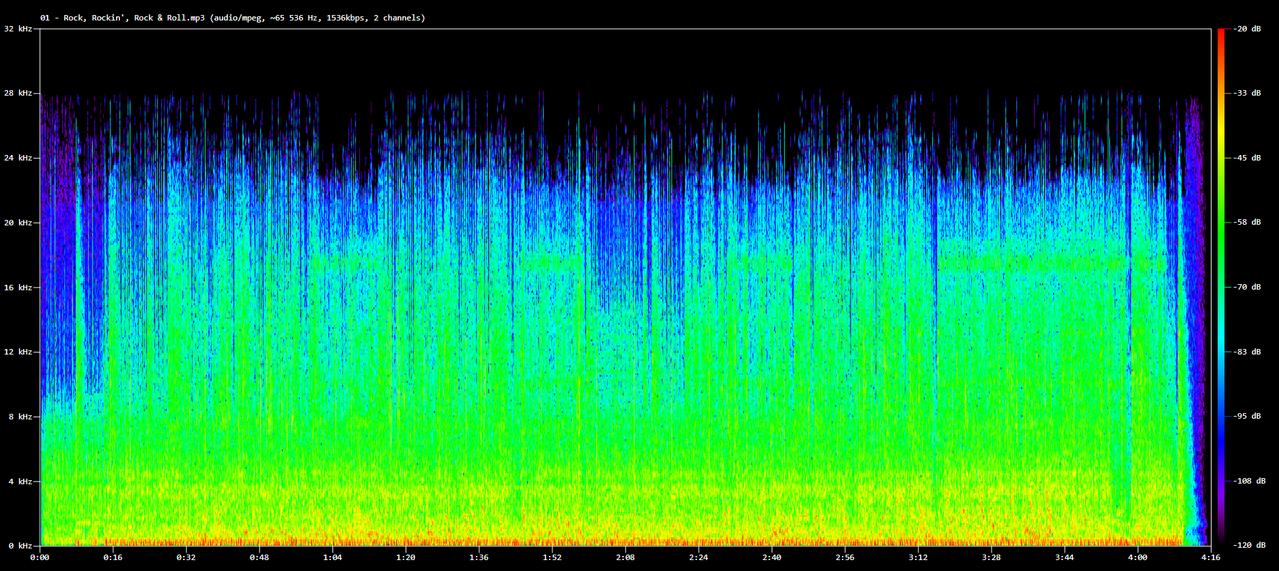1279x571 pixels.
Task: Click the 1:36 time axis label
Action: point(479,557)
